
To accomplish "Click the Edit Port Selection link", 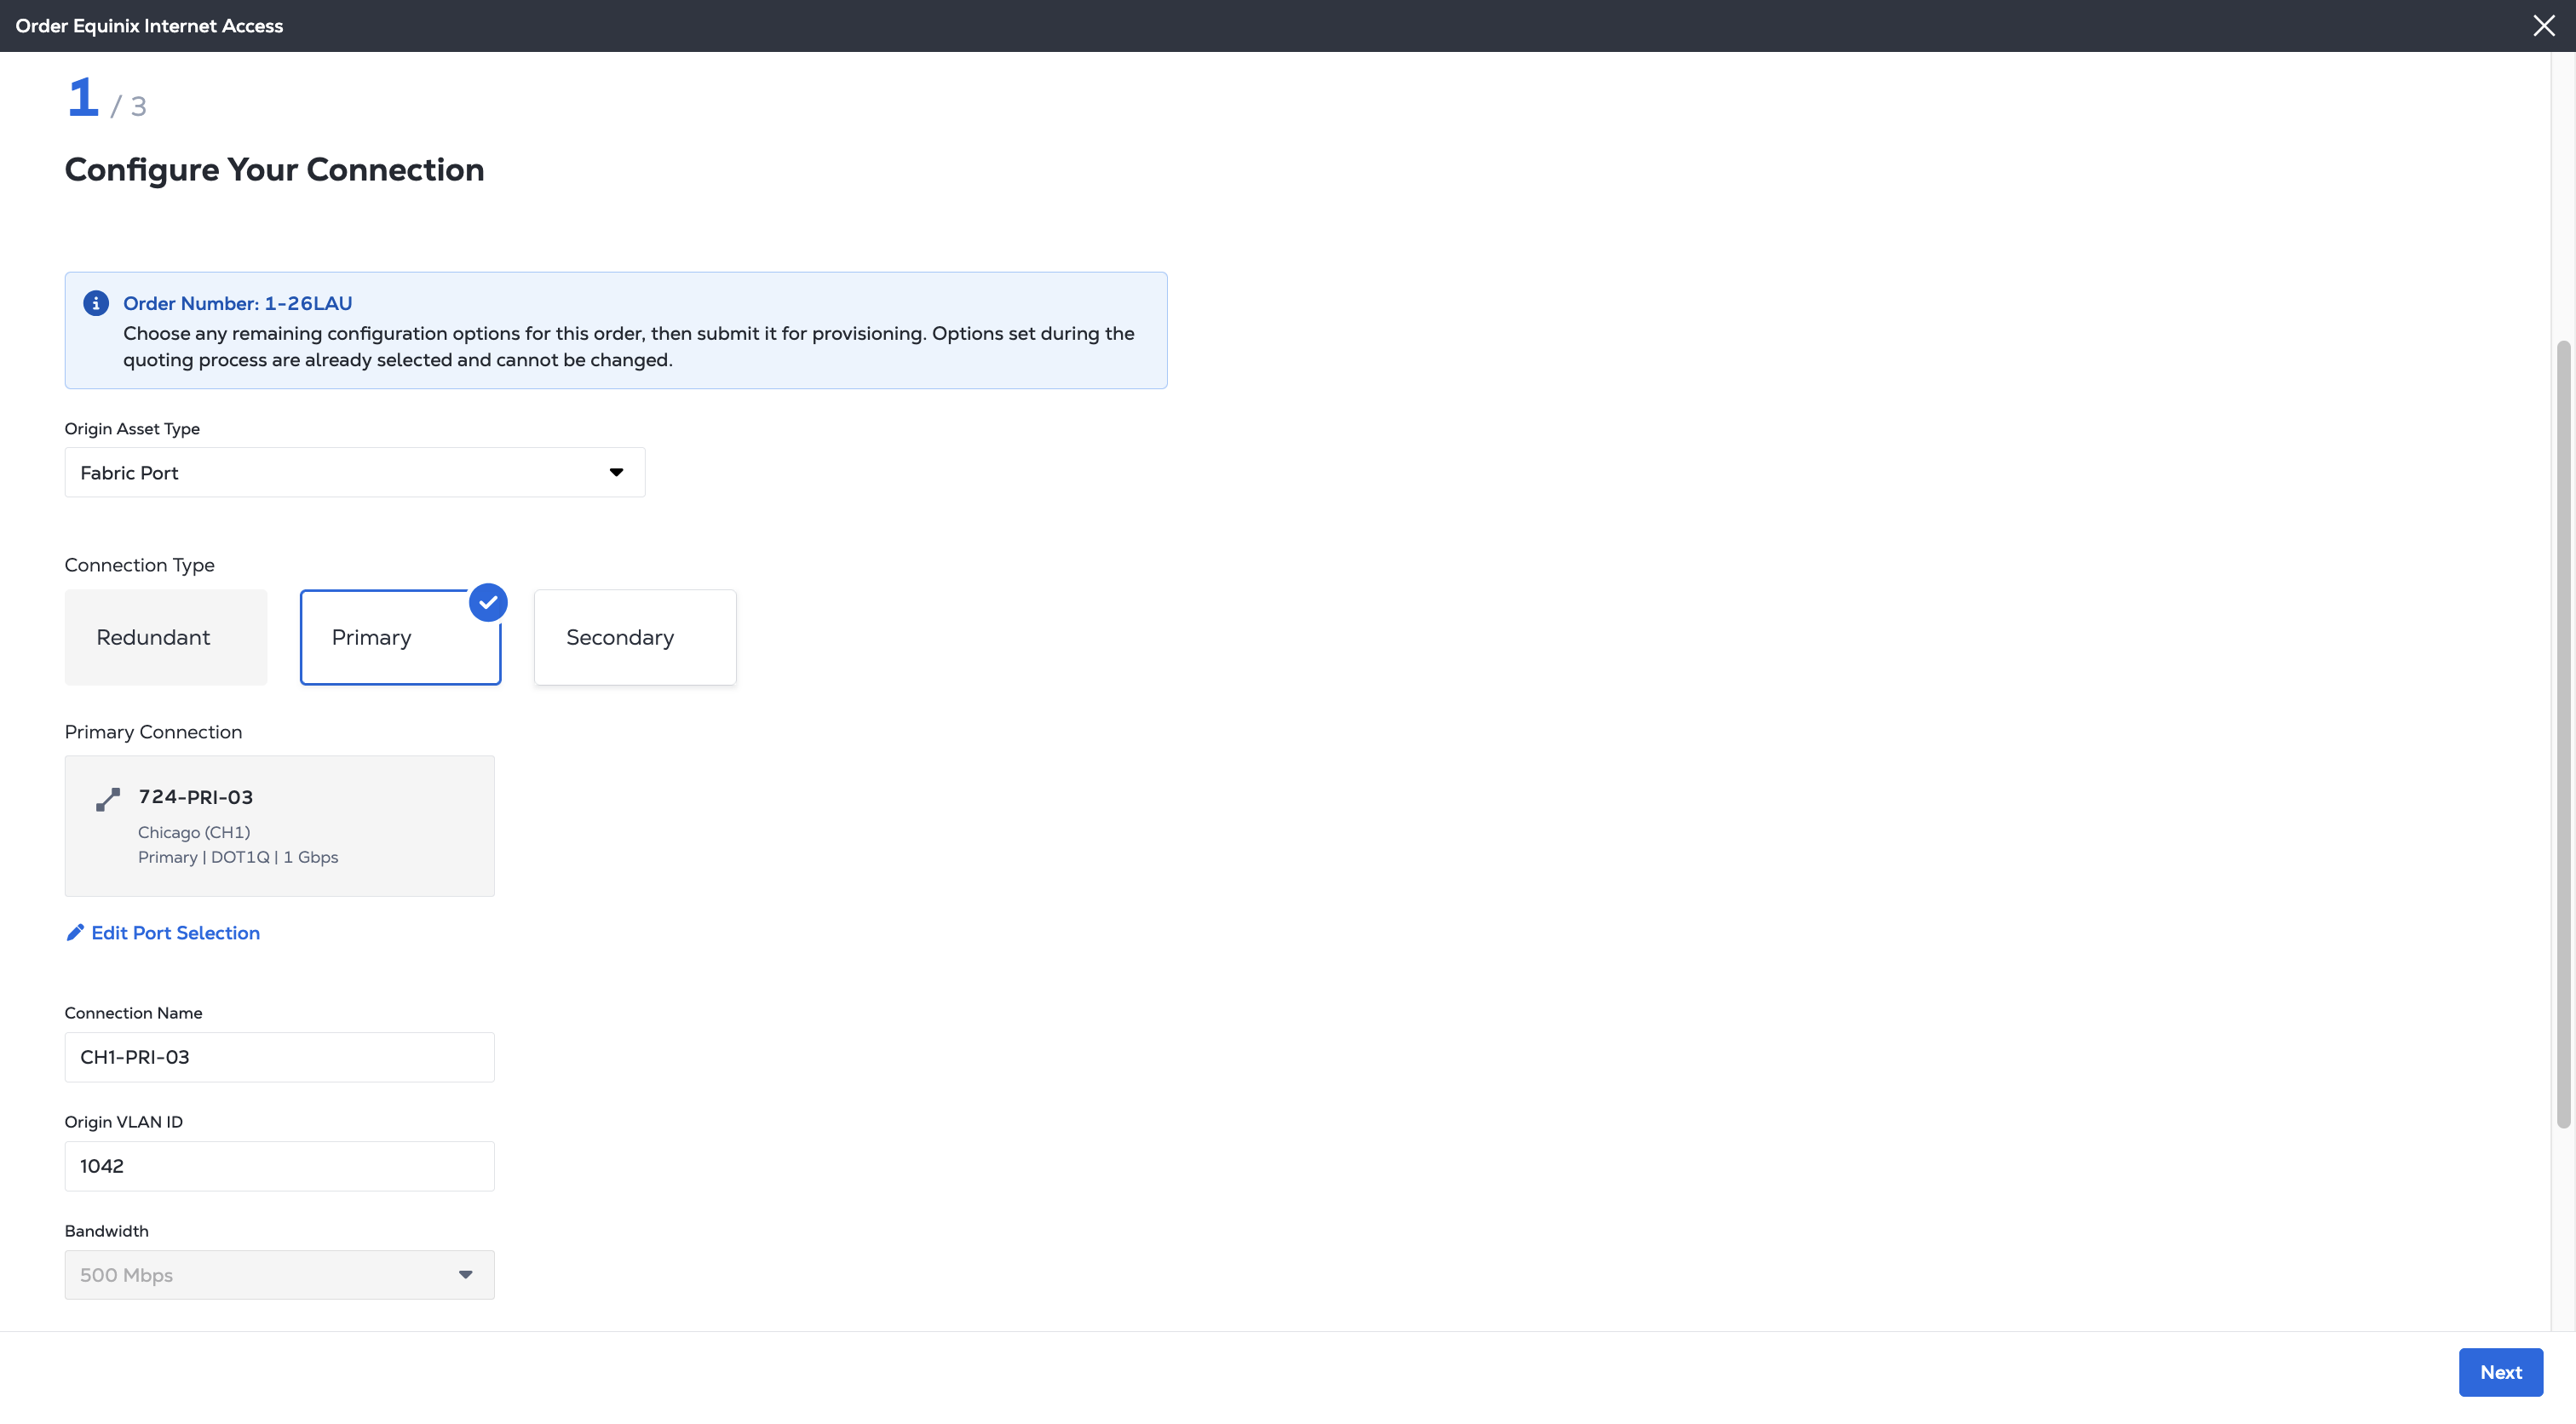I will pyautogui.click(x=175, y=932).
